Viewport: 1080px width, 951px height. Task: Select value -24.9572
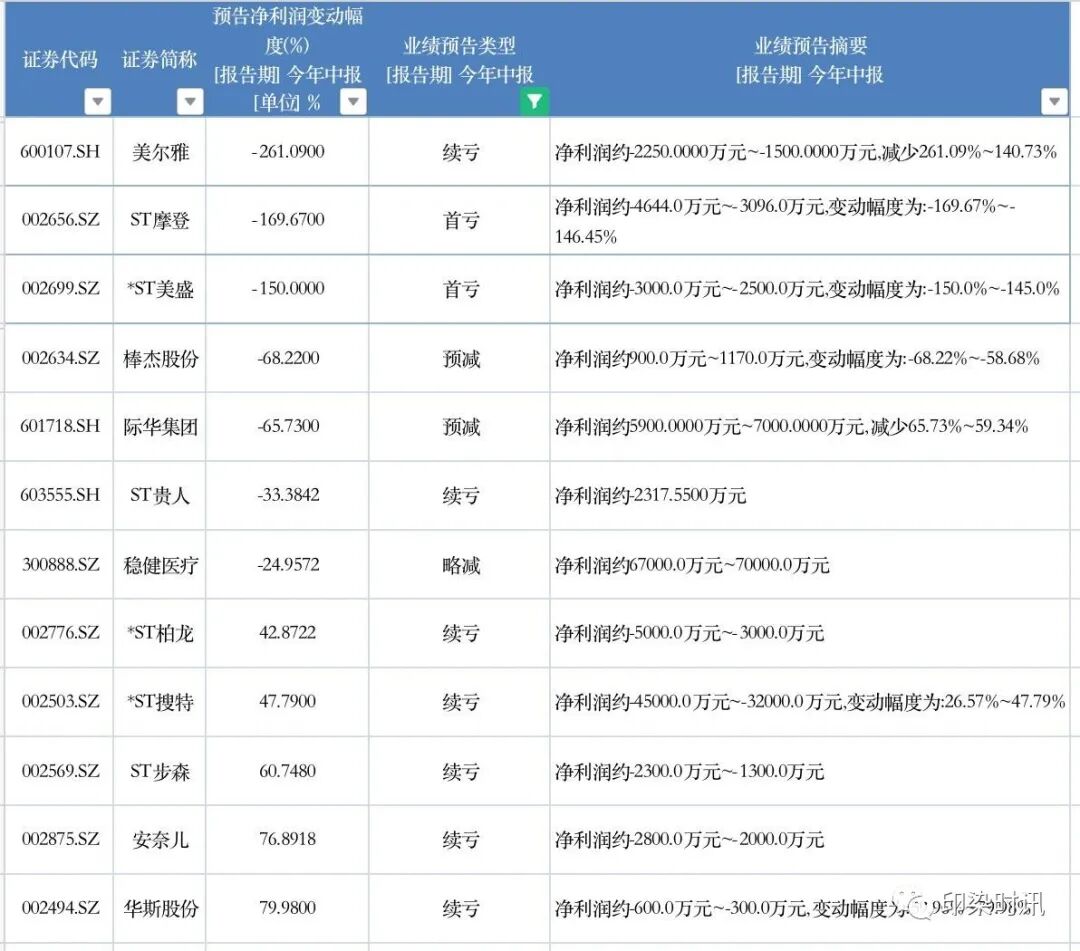pyautogui.click(x=287, y=565)
